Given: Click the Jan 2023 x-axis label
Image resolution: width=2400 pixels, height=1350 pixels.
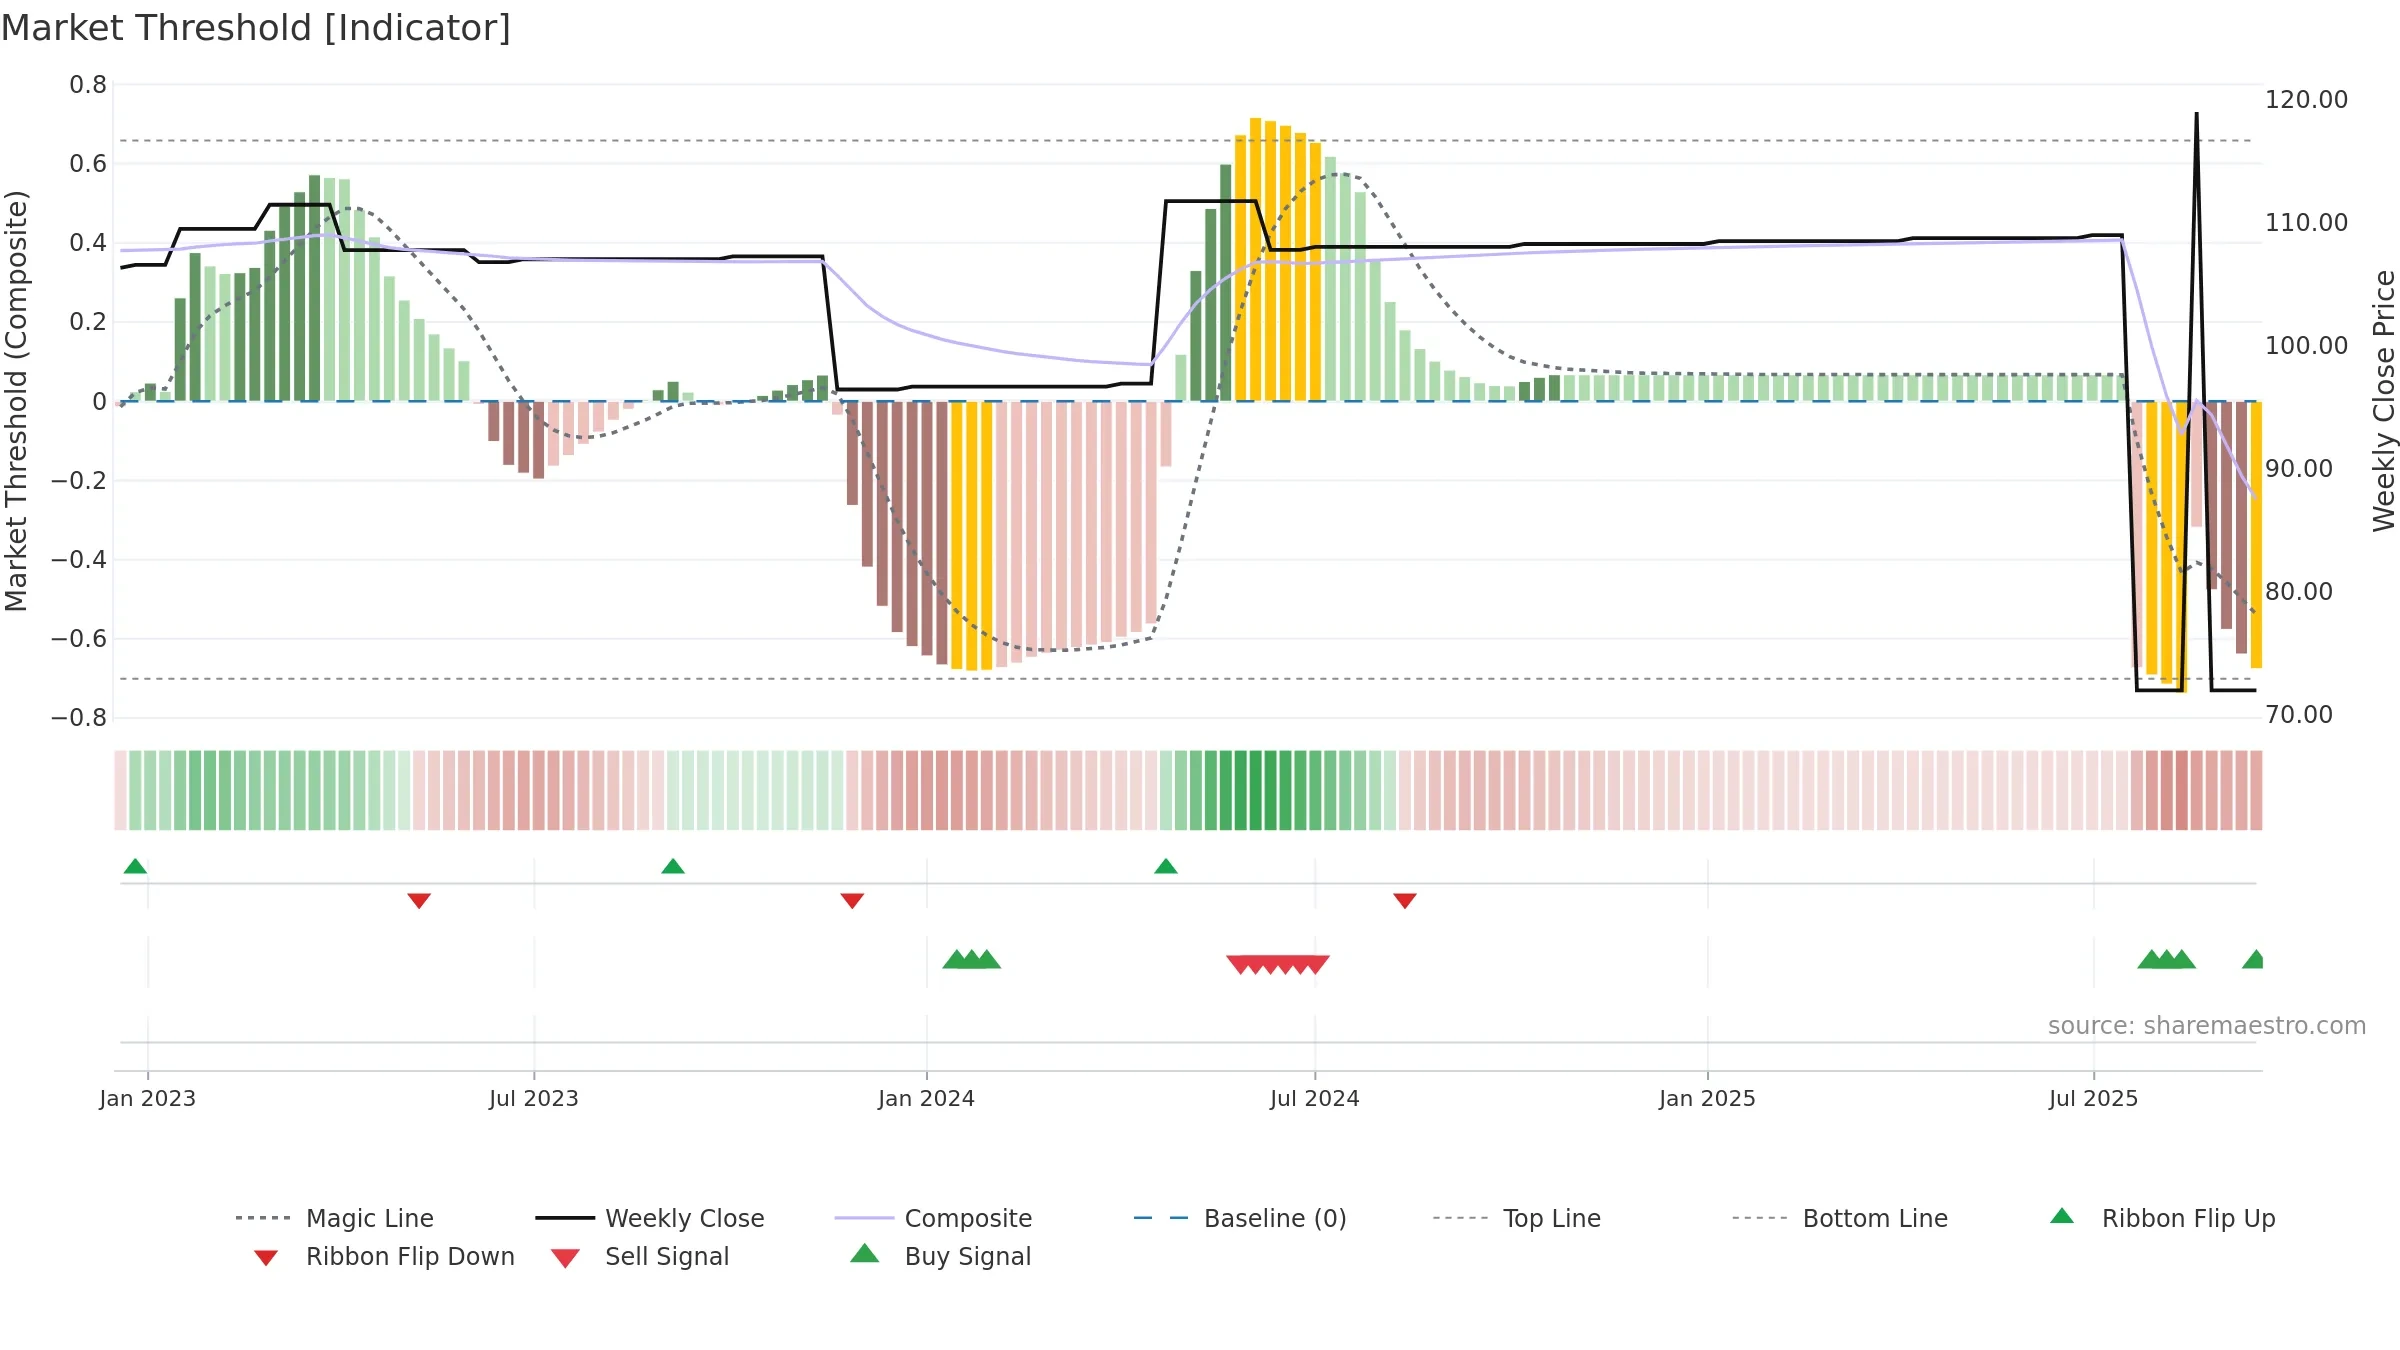Looking at the screenshot, I should [148, 1098].
